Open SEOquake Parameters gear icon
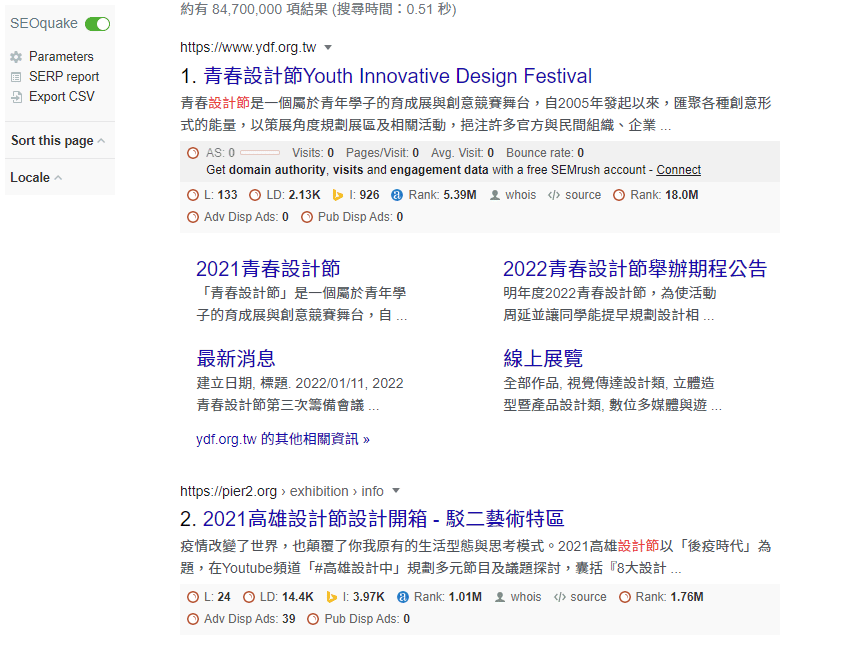 tap(16, 57)
